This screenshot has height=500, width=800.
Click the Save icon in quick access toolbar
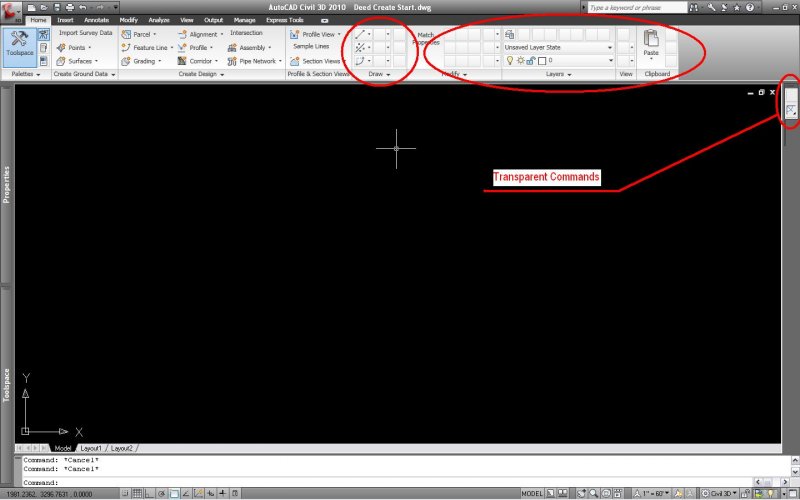coord(57,8)
